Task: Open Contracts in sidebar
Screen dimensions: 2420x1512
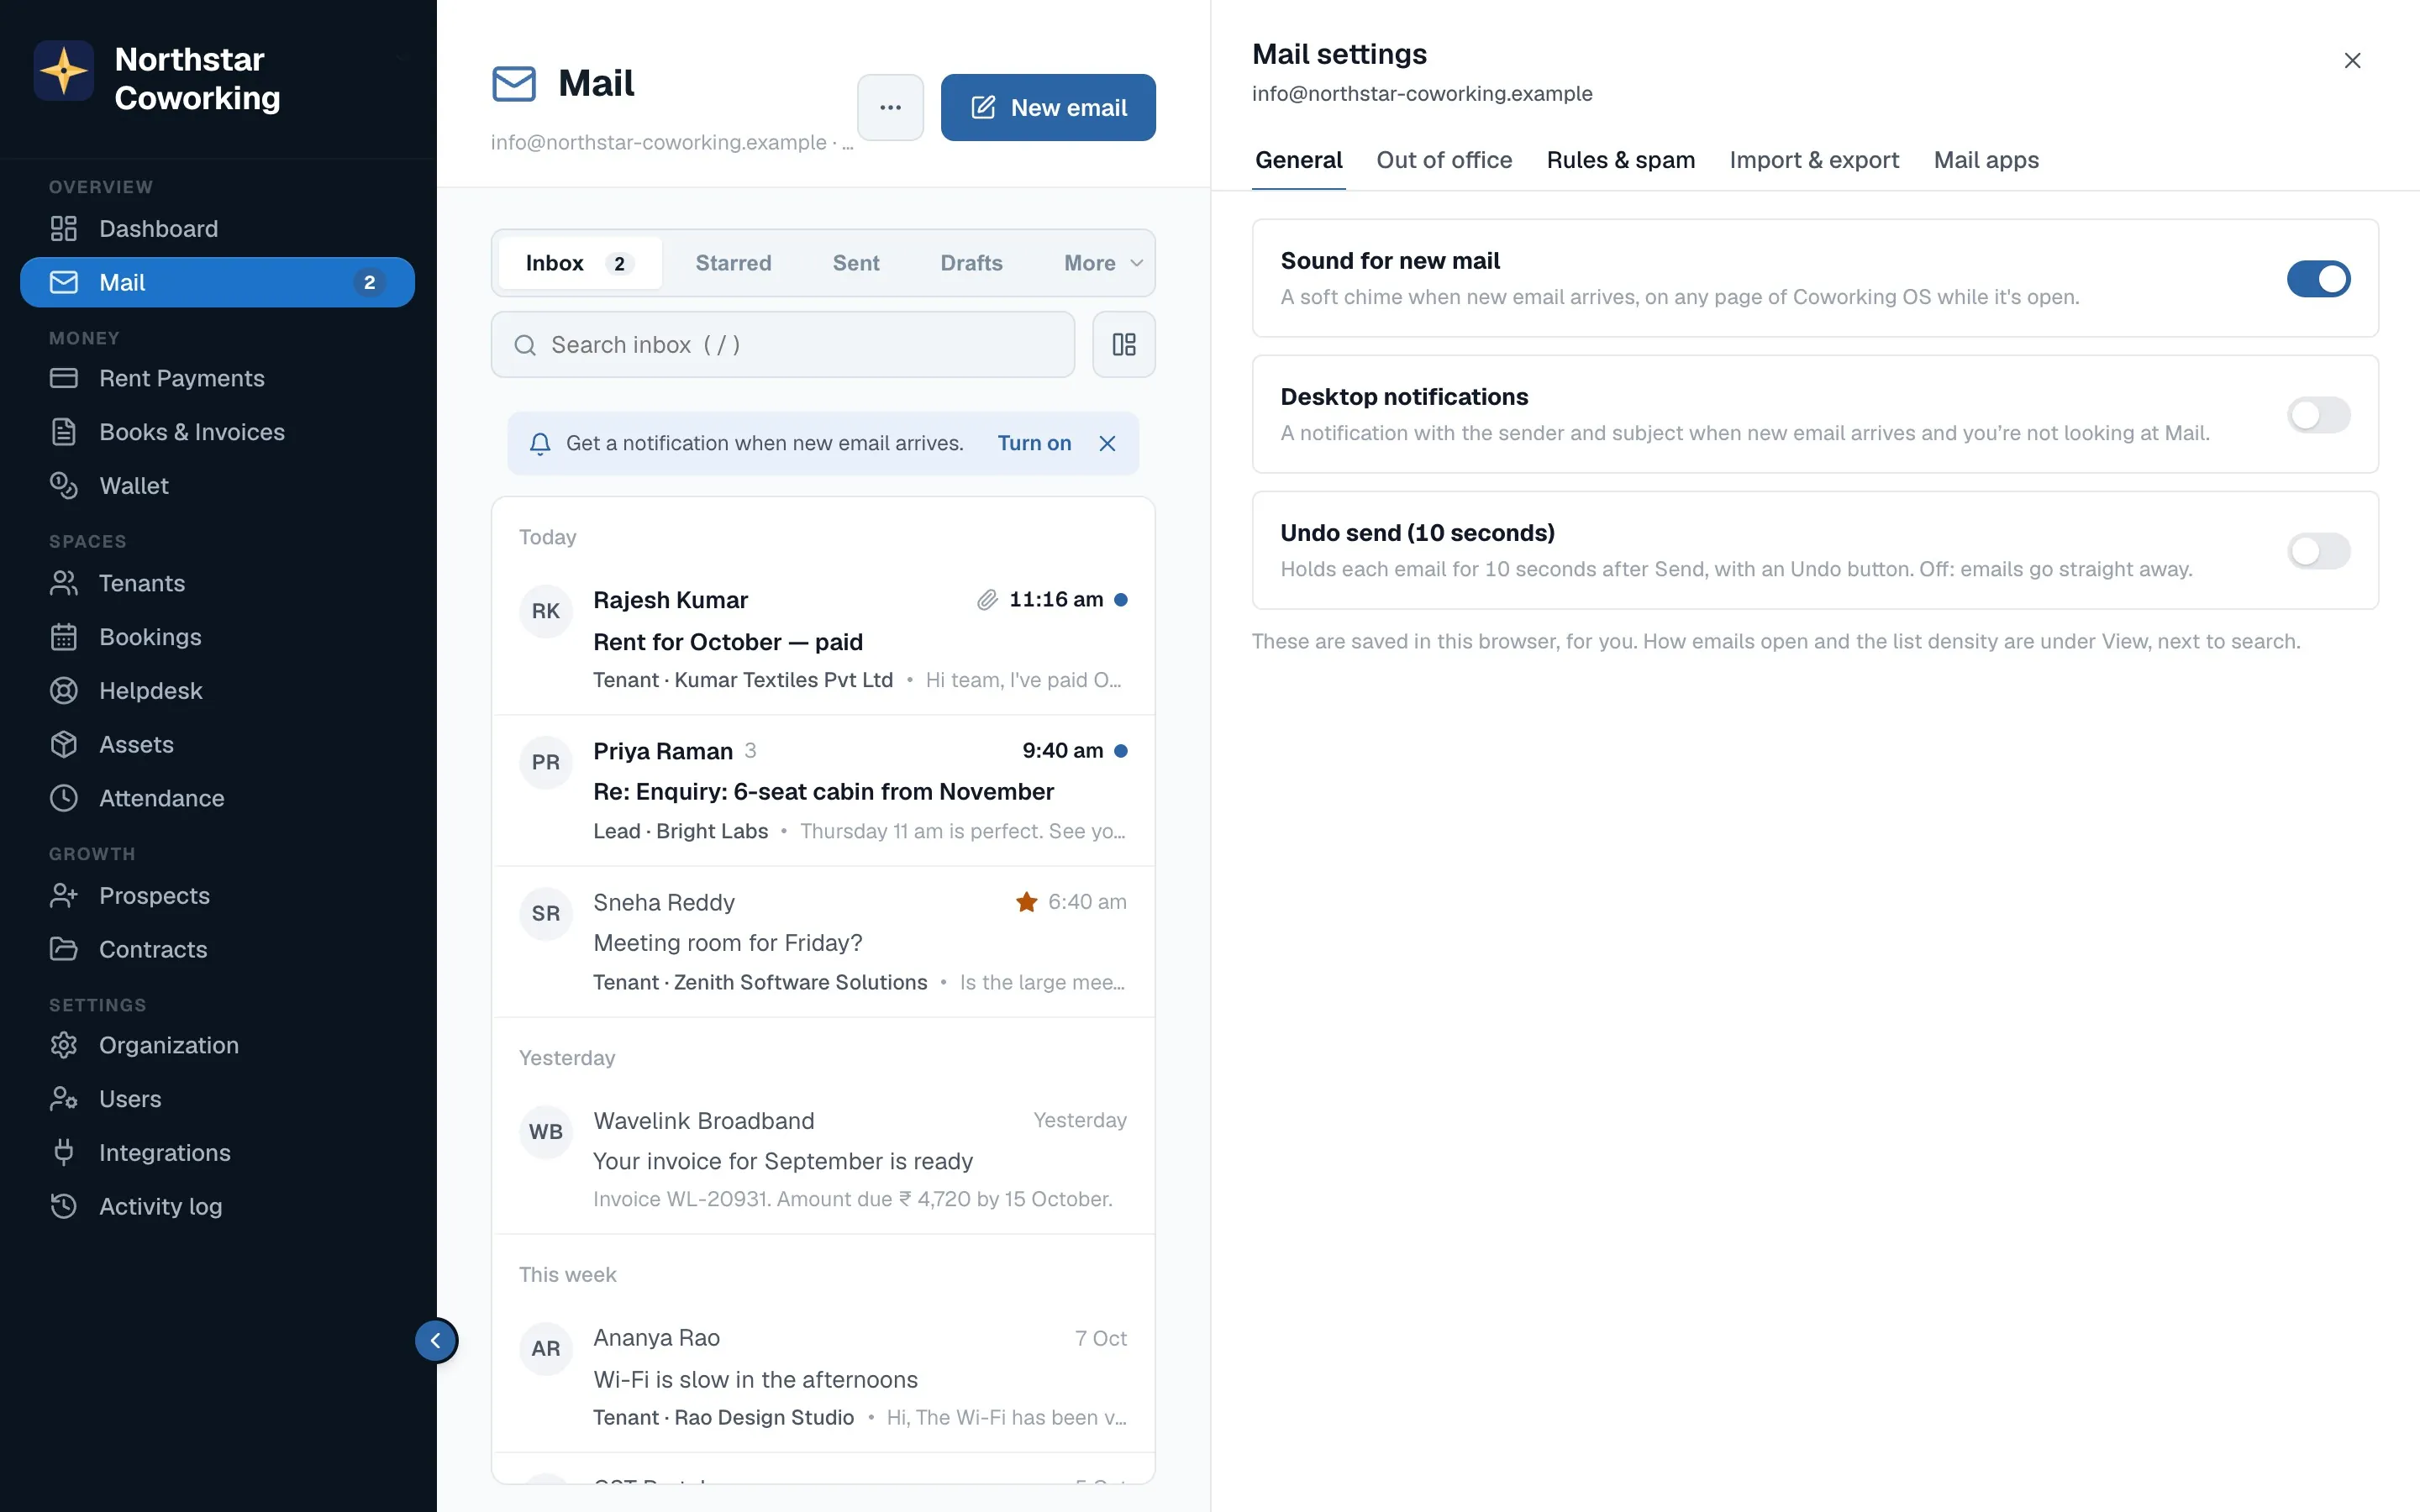Action: point(217,950)
